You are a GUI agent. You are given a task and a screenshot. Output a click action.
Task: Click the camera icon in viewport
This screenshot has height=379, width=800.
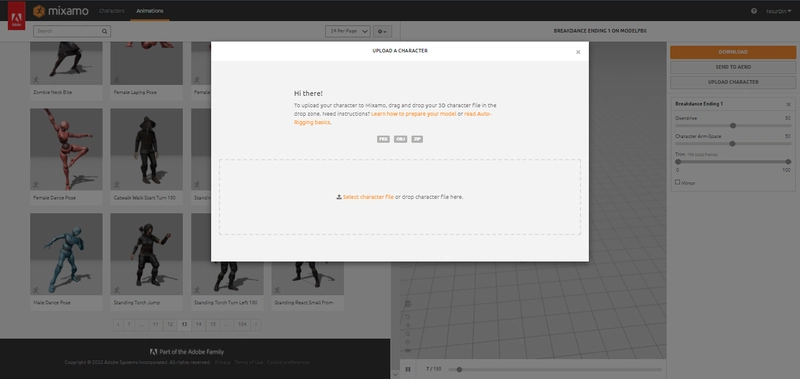(408, 350)
